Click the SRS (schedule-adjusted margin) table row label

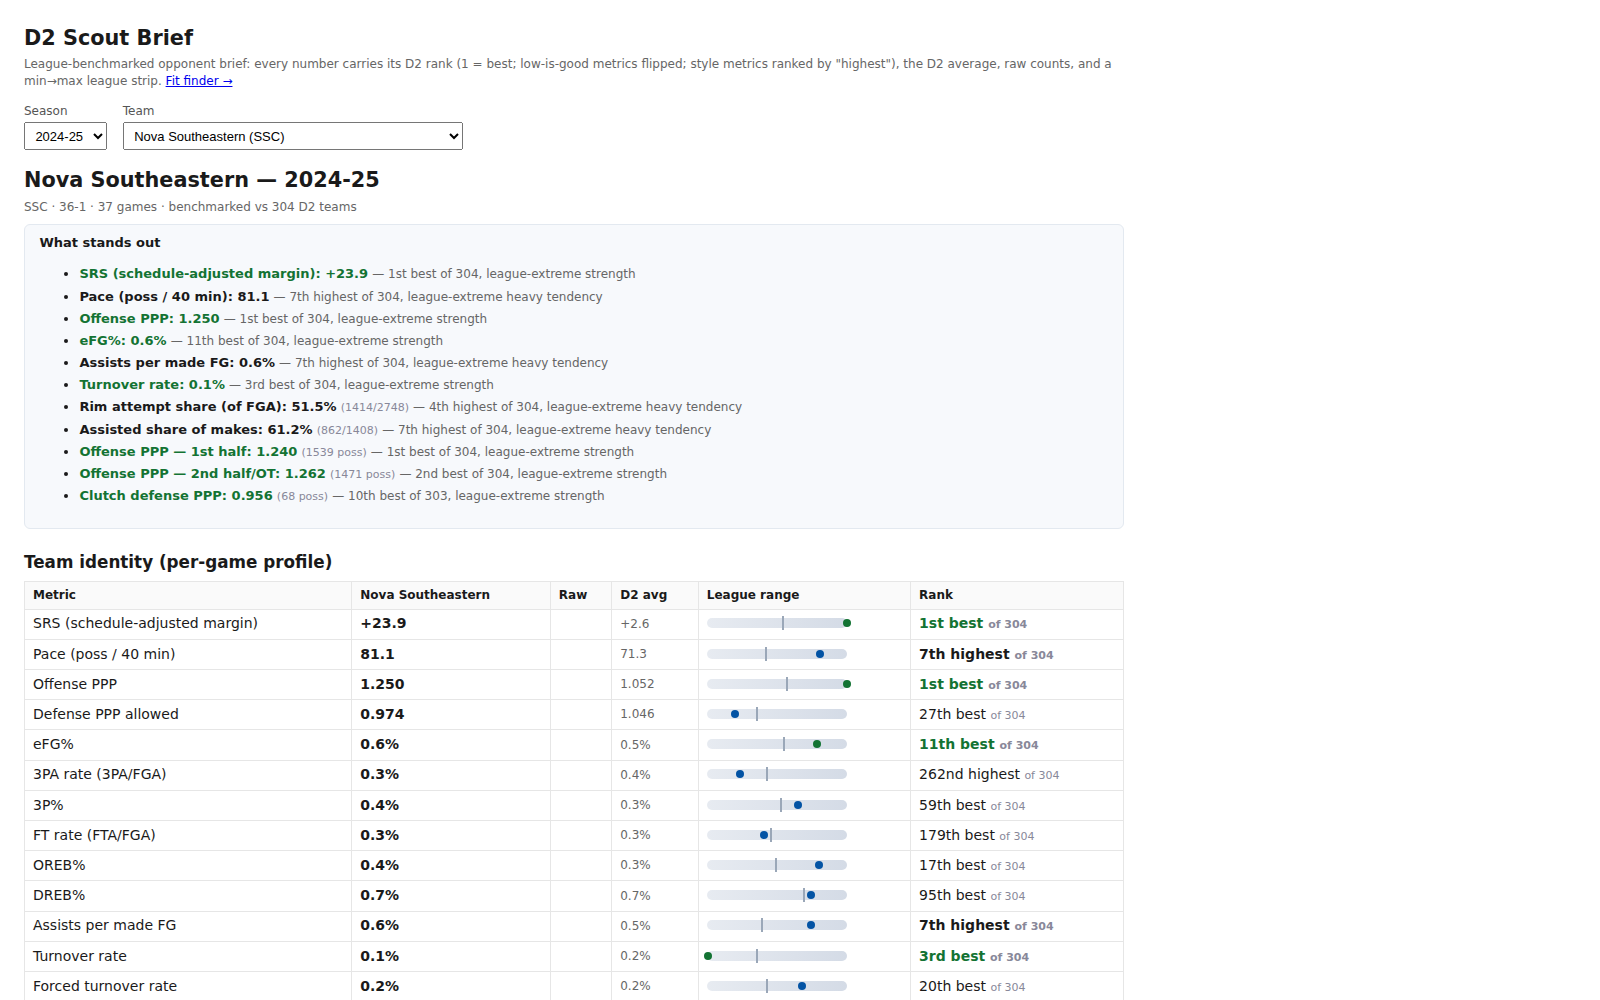(145, 624)
